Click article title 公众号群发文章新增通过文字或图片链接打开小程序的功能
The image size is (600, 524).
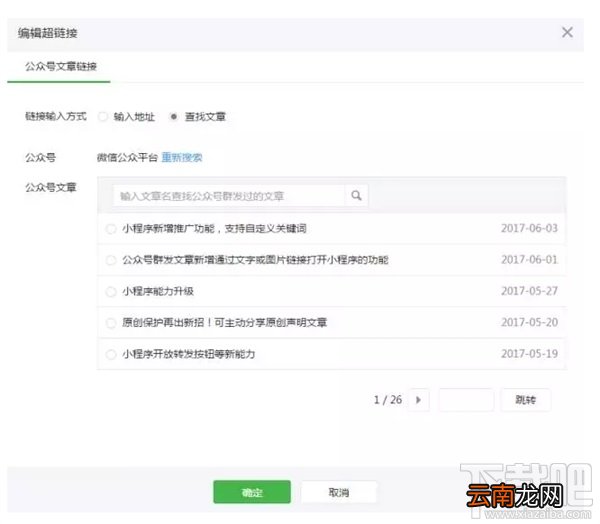click(255, 260)
